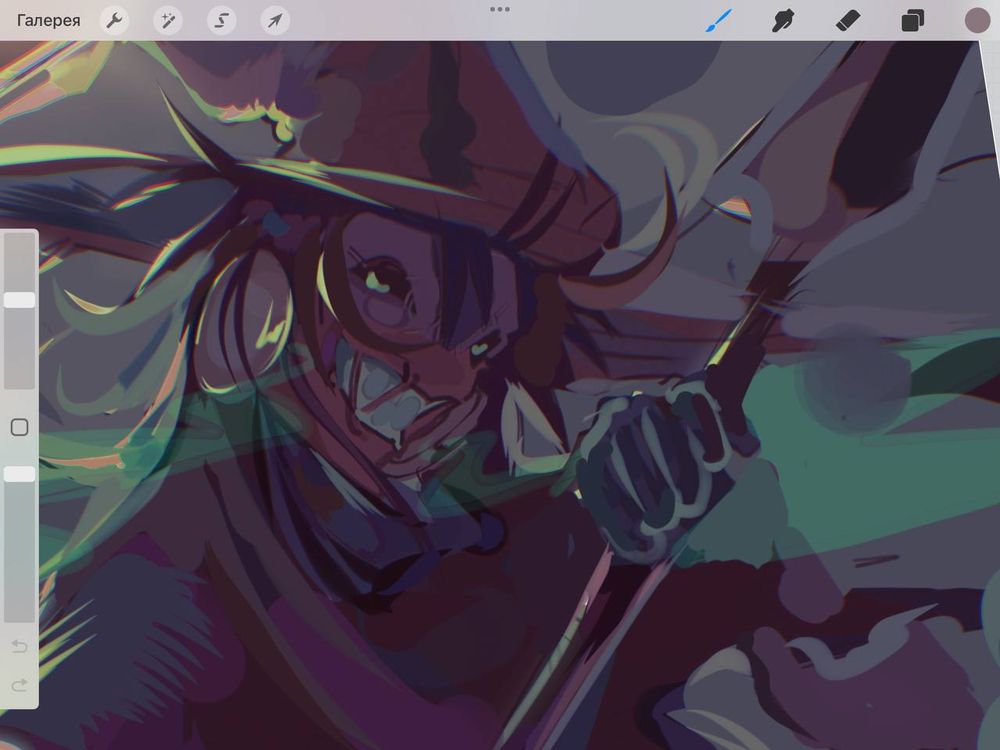Tap the three-dot multitasking menu at top

(500, 9)
